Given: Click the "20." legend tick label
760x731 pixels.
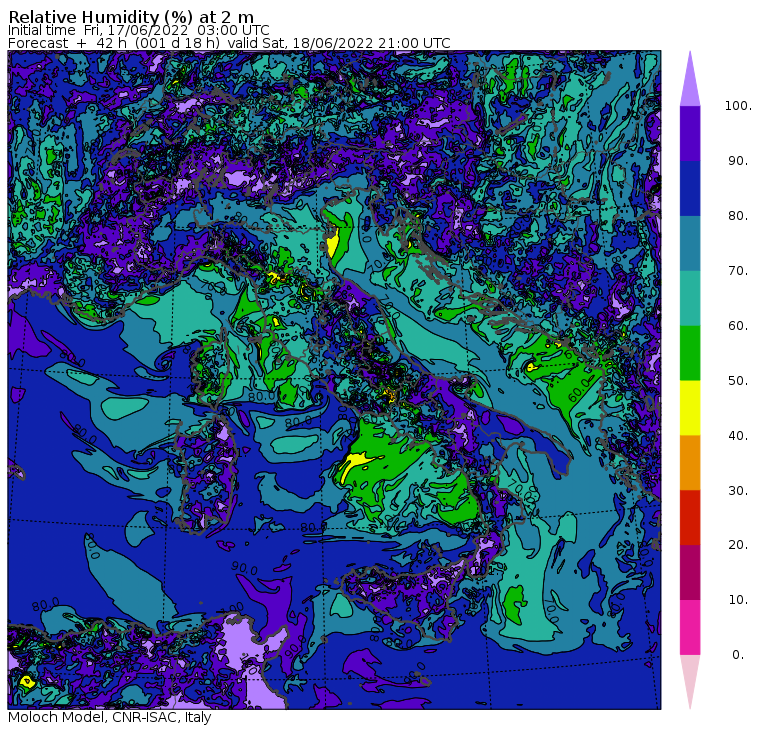Looking at the screenshot, I should 738,545.
